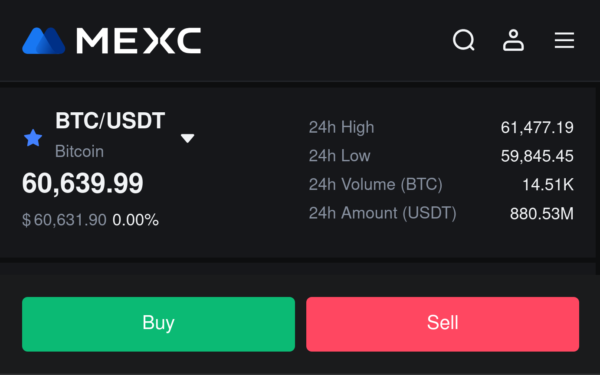Click the Buy button
This screenshot has width=600, height=375.
[158, 324]
